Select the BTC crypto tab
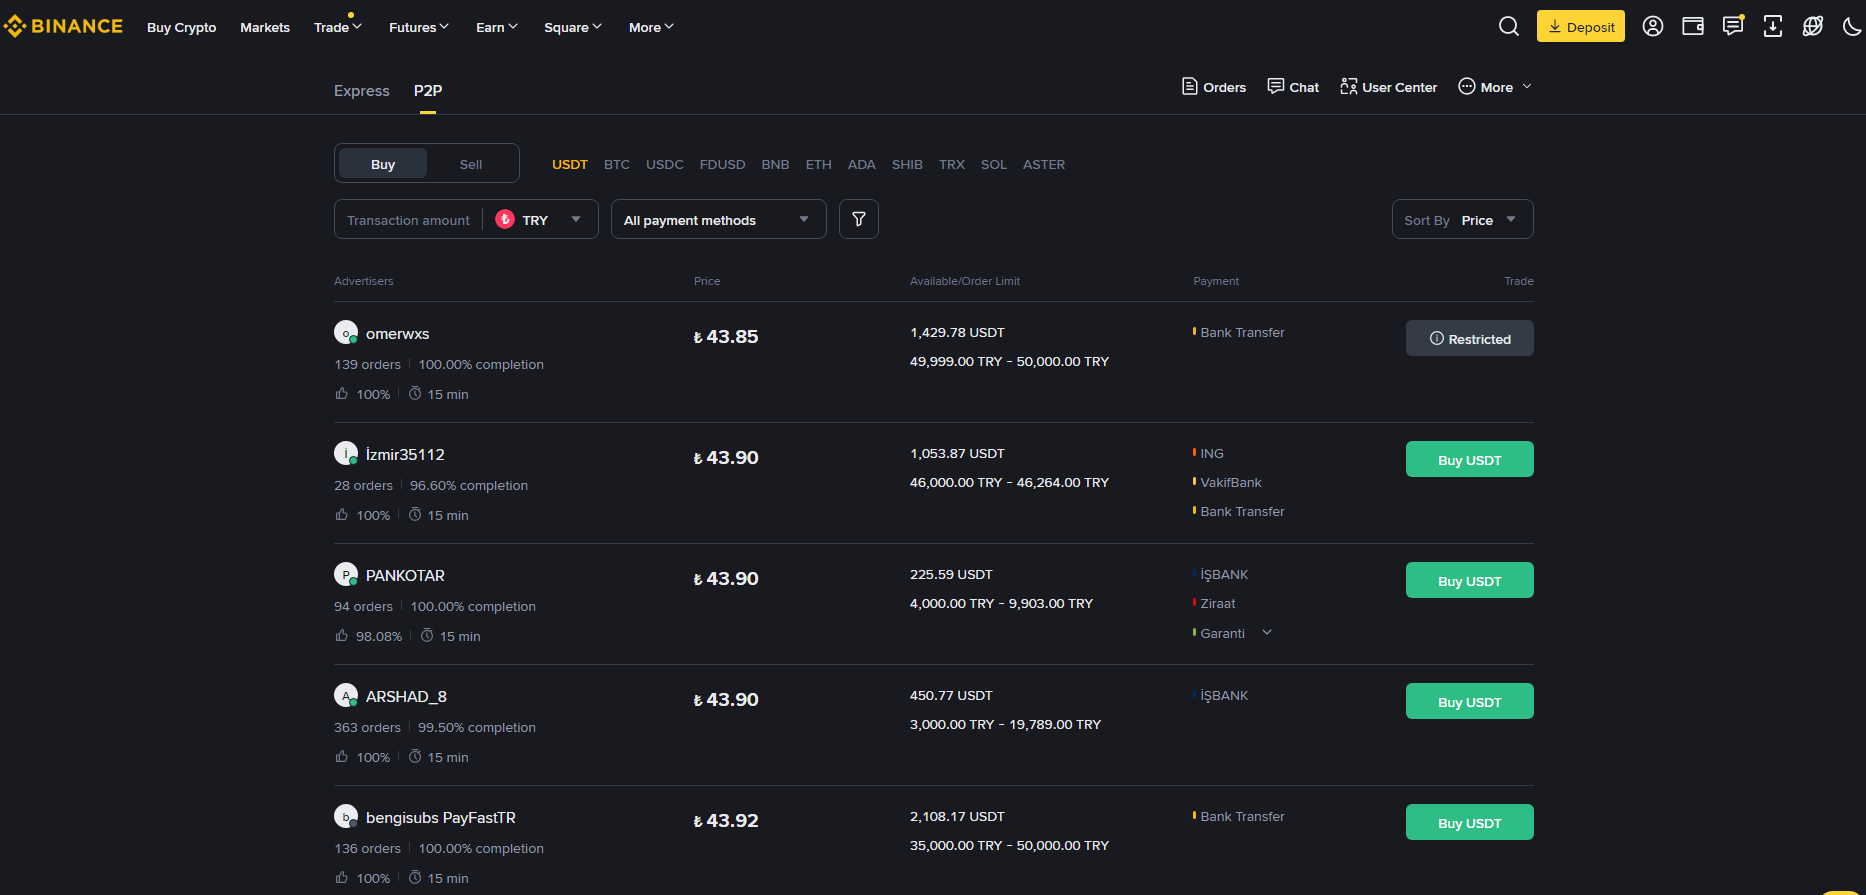This screenshot has width=1866, height=895. click(x=617, y=165)
